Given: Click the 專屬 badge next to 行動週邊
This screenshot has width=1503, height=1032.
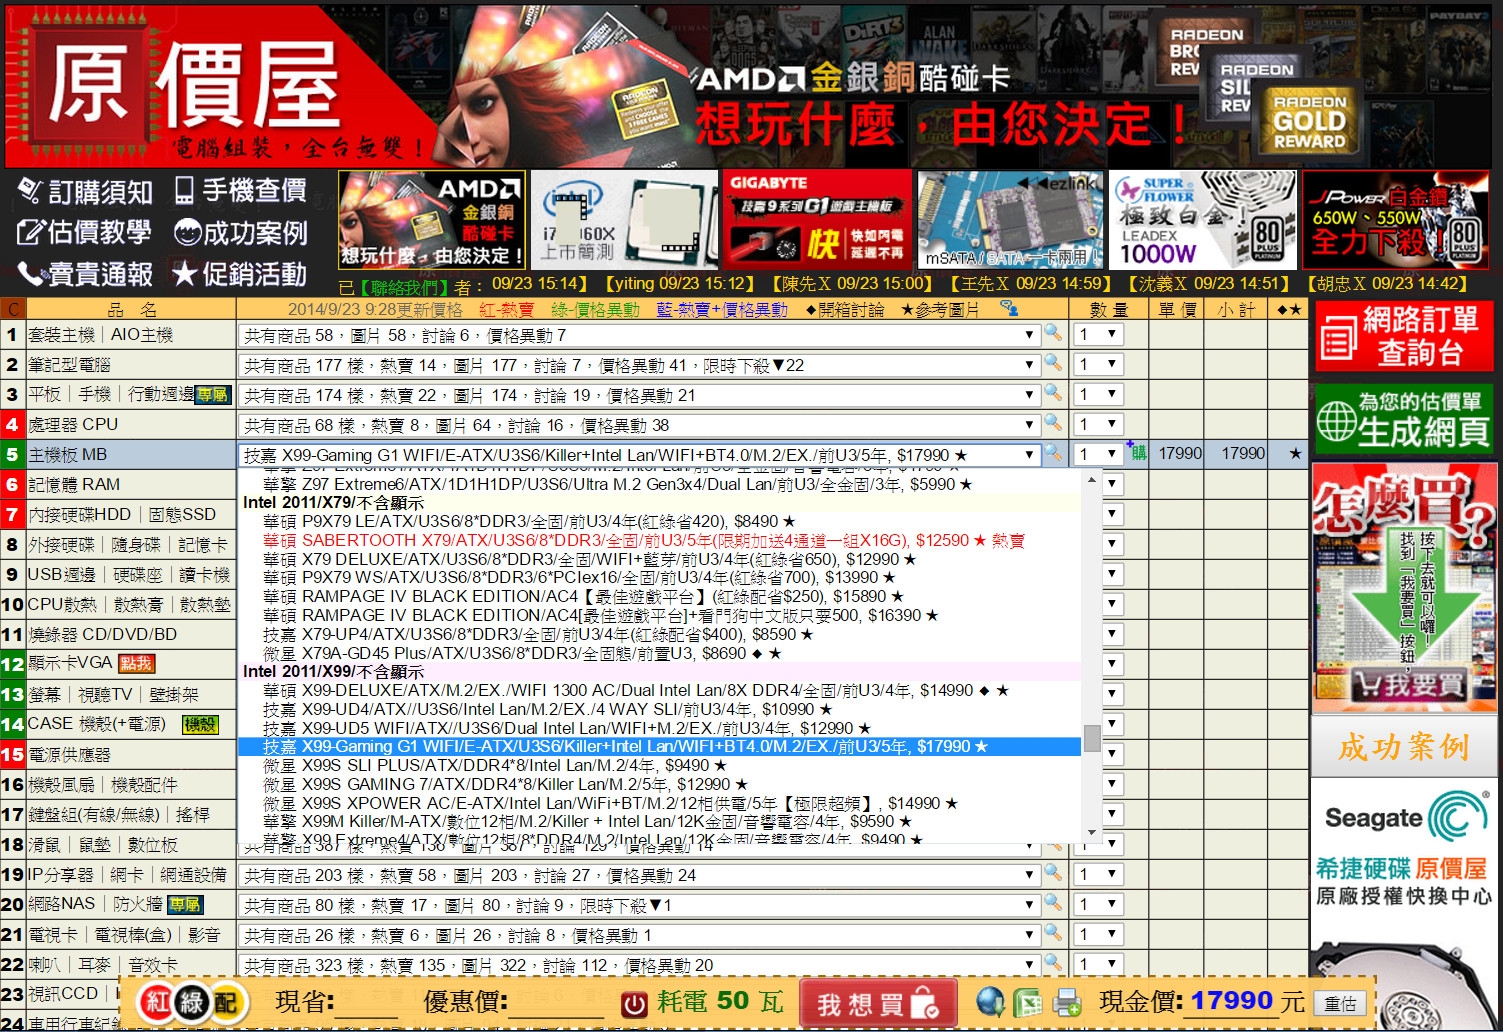Looking at the screenshot, I should (x=212, y=395).
